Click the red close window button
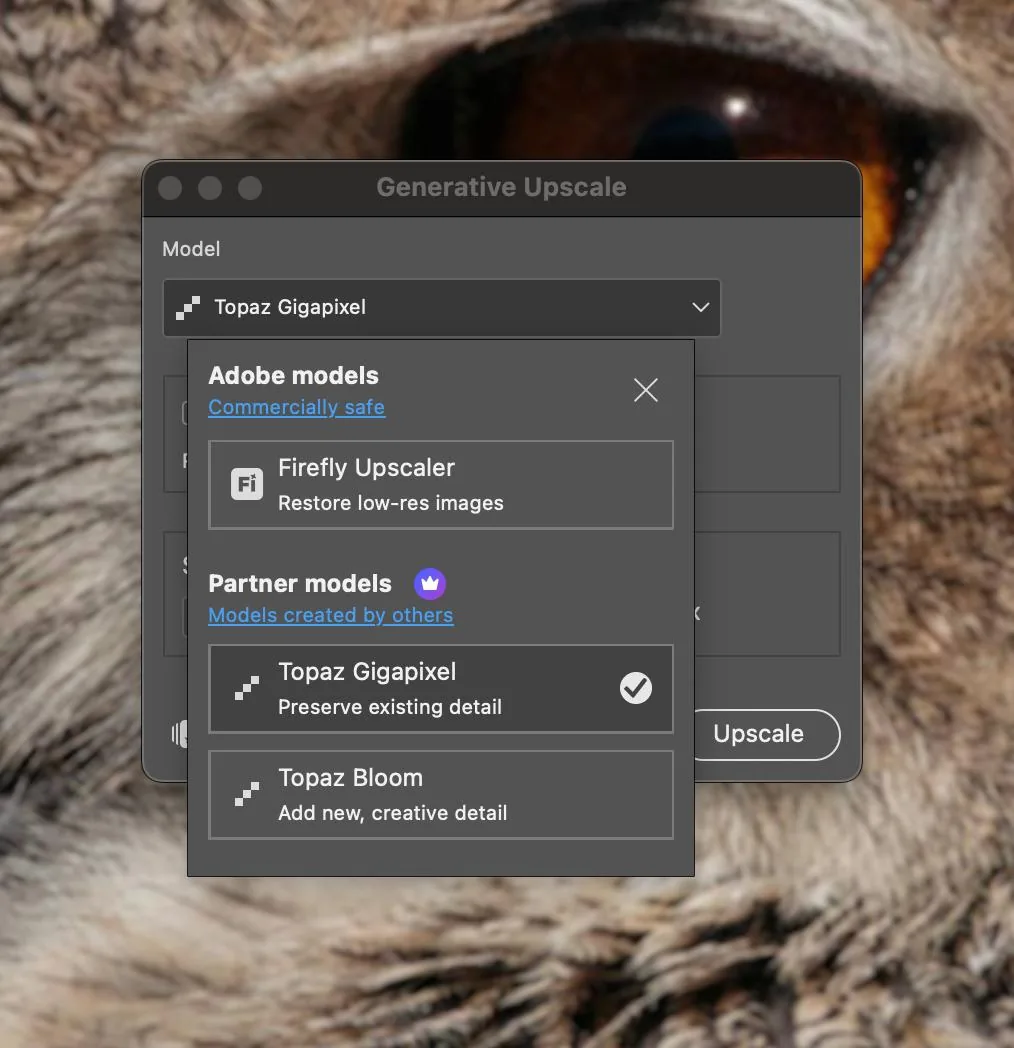Screen dimensions: 1014x1048 pyautogui.click(x=170, y=188)
